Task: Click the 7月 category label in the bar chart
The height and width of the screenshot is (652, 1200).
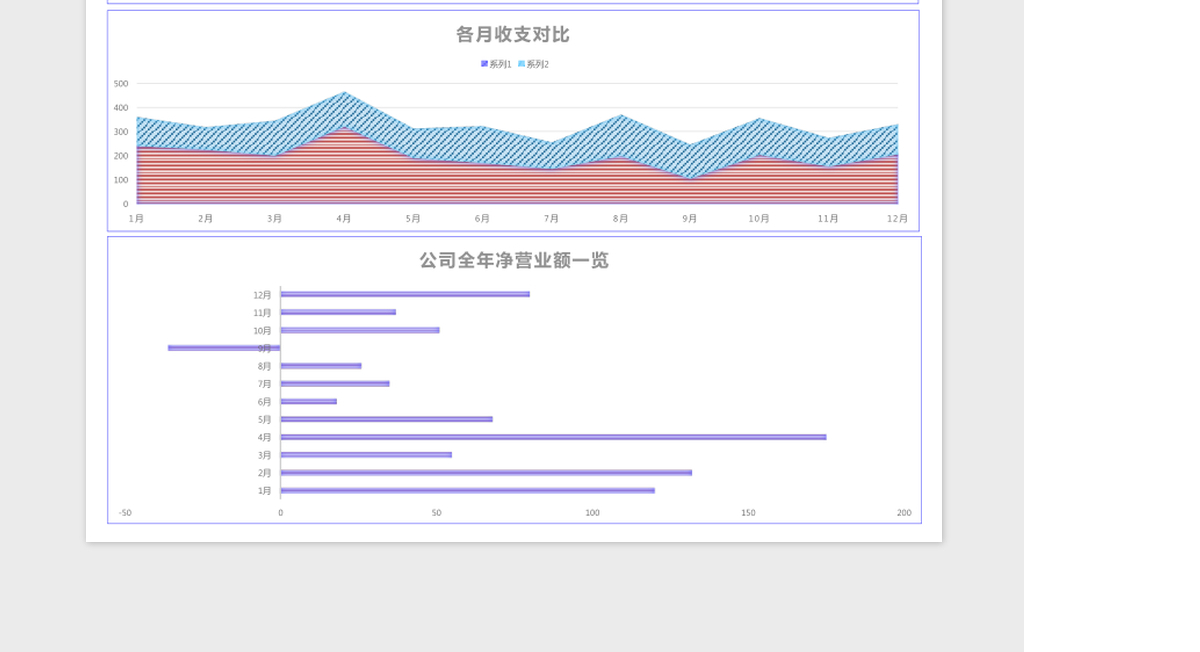Action: 265,384
